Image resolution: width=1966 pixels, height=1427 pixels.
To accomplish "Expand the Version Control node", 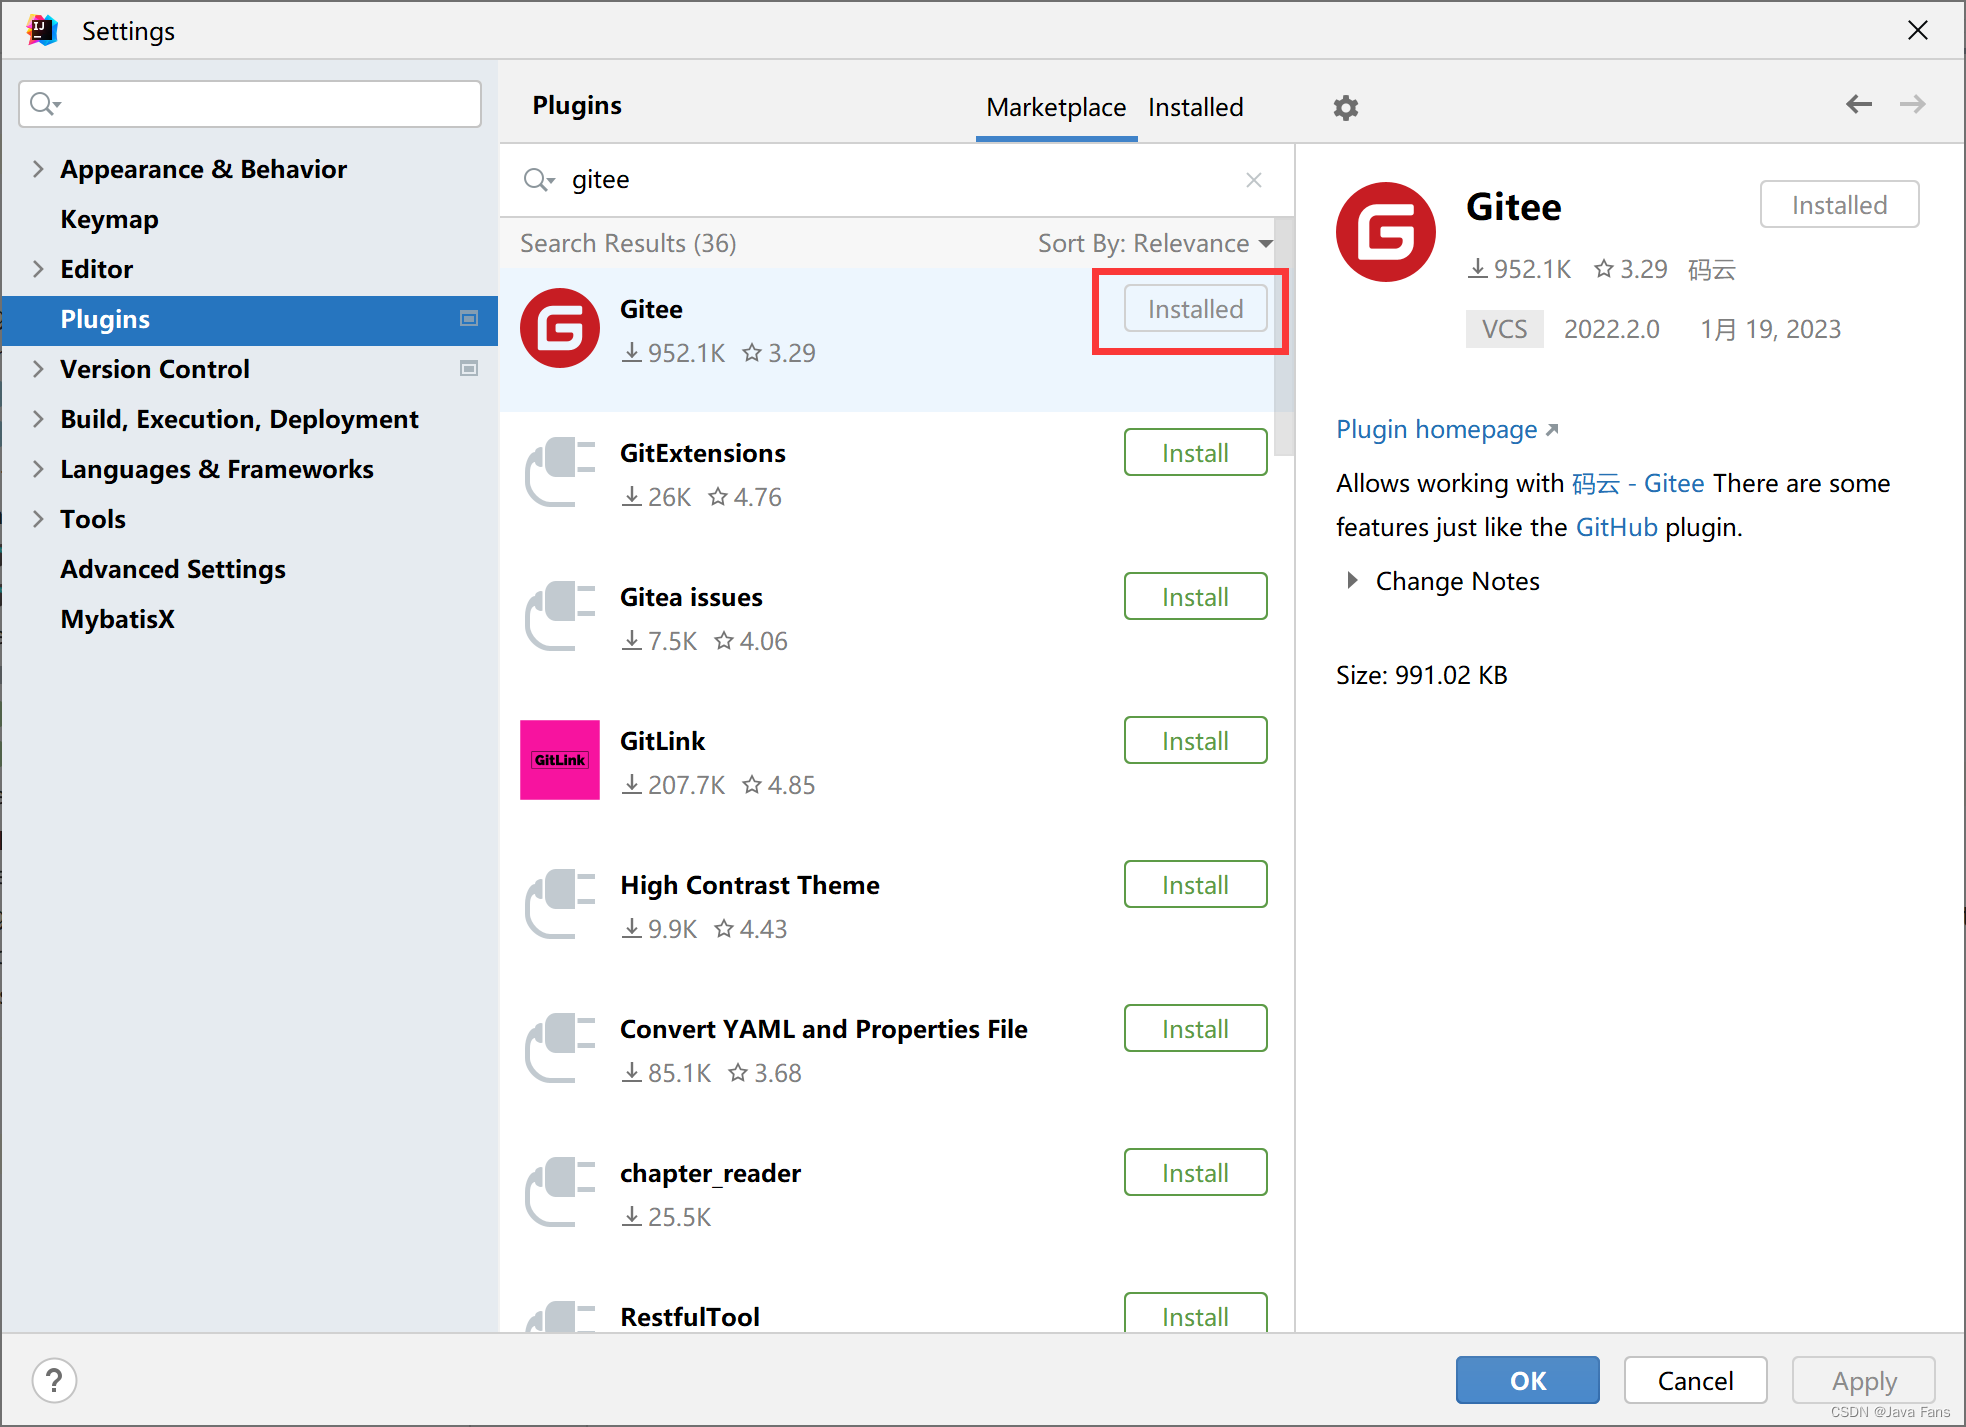I will click(38, 369).
